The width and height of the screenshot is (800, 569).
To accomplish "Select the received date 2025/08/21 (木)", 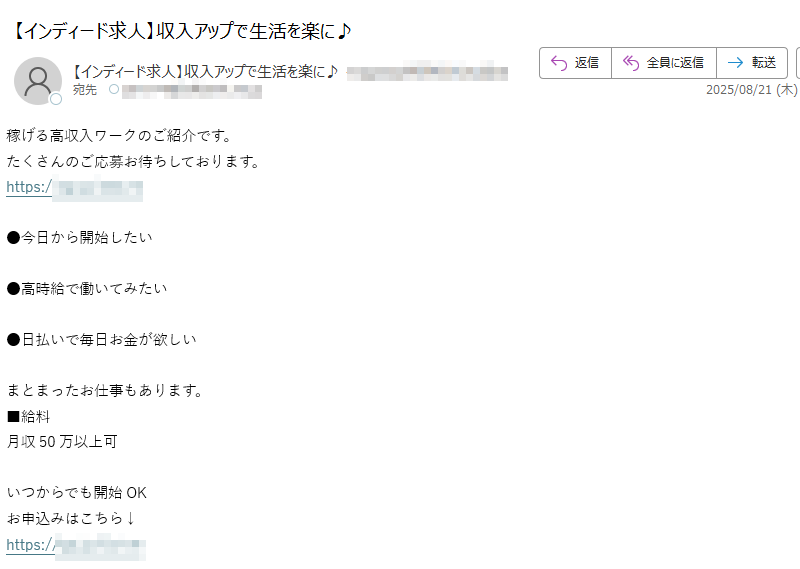I will (x=751, y=90).
